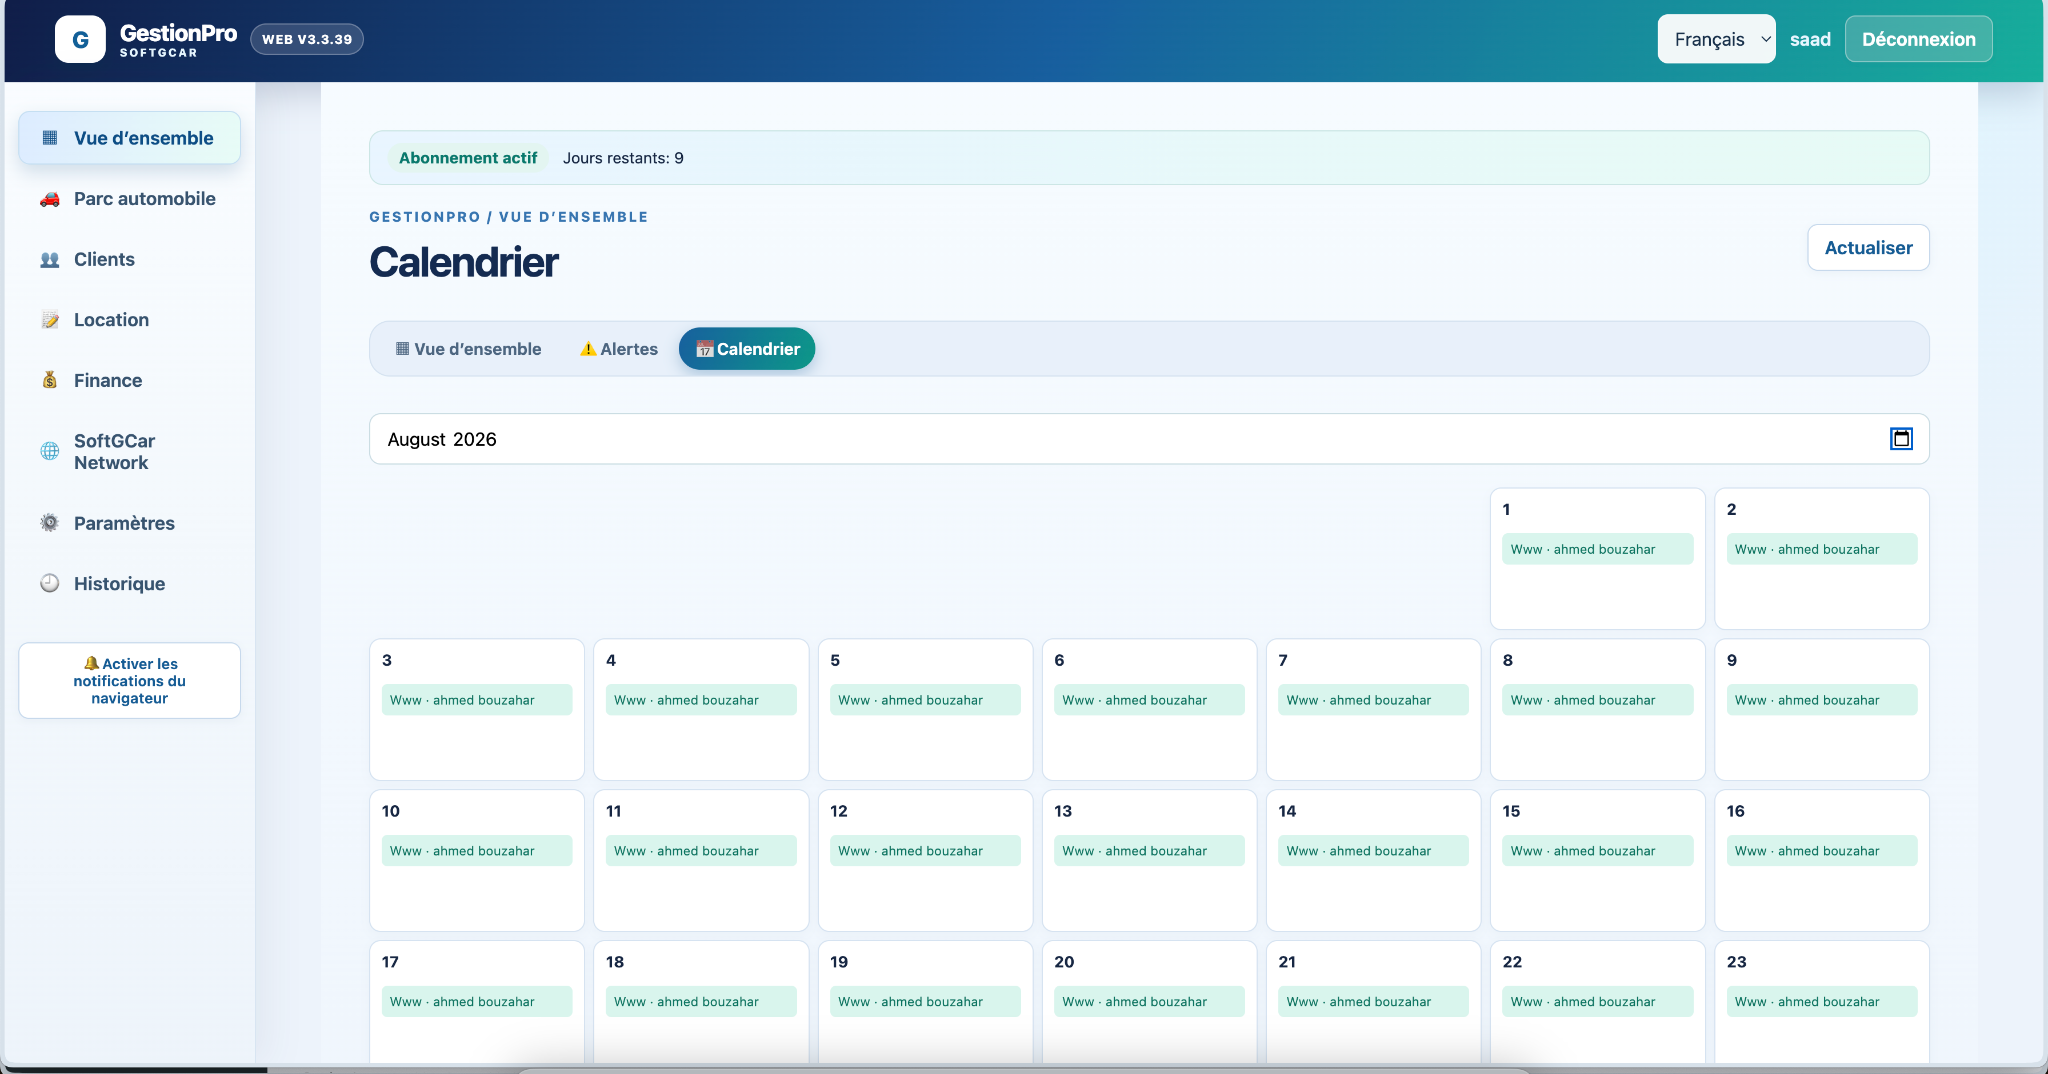Viewport: 2048px width, 1074px height.
Task: Open the event on day 10
Action: coord(476,851)
